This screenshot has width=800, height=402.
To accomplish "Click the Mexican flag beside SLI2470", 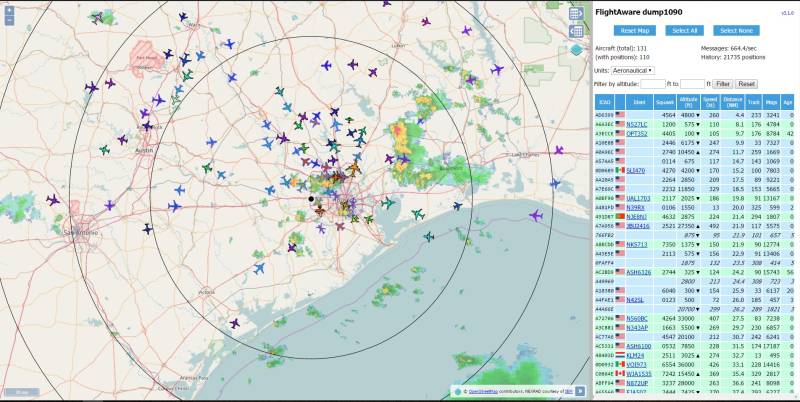I will 619,171.
